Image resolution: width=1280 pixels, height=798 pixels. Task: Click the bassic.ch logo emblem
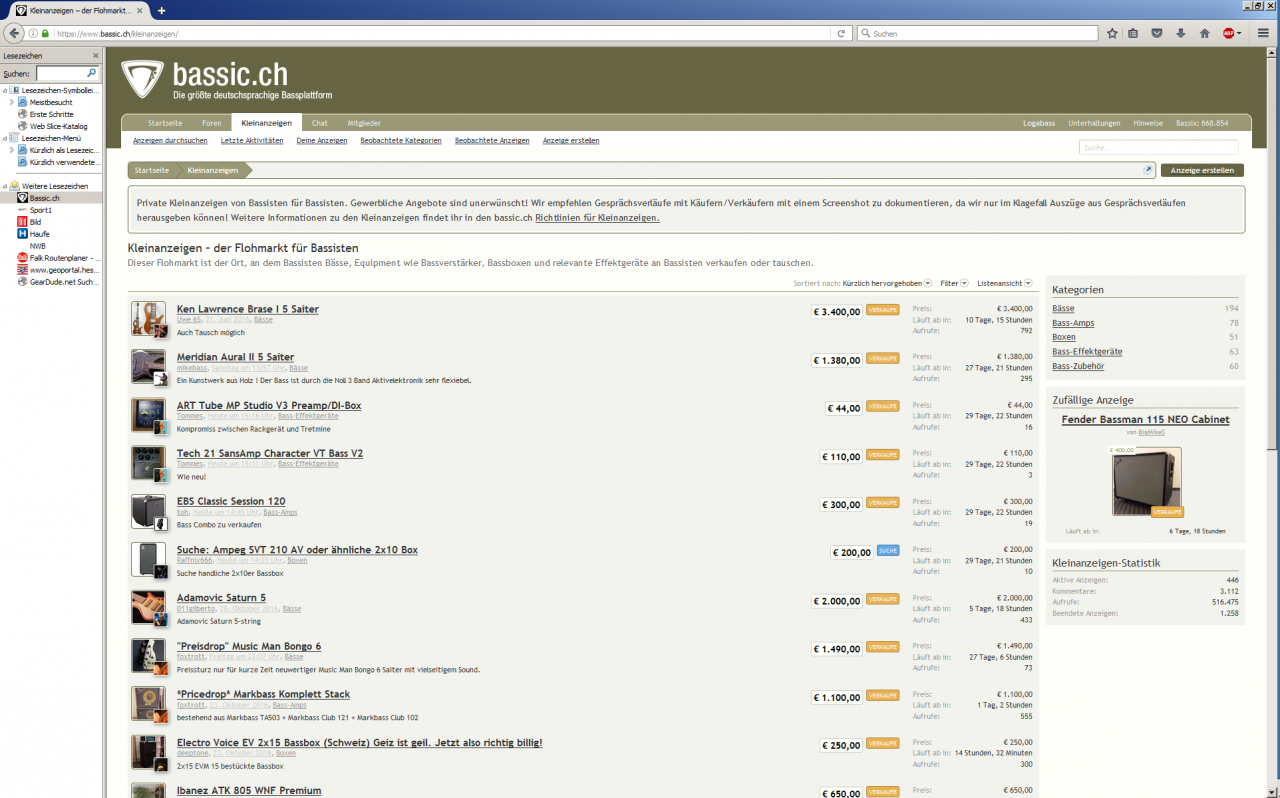142,80
